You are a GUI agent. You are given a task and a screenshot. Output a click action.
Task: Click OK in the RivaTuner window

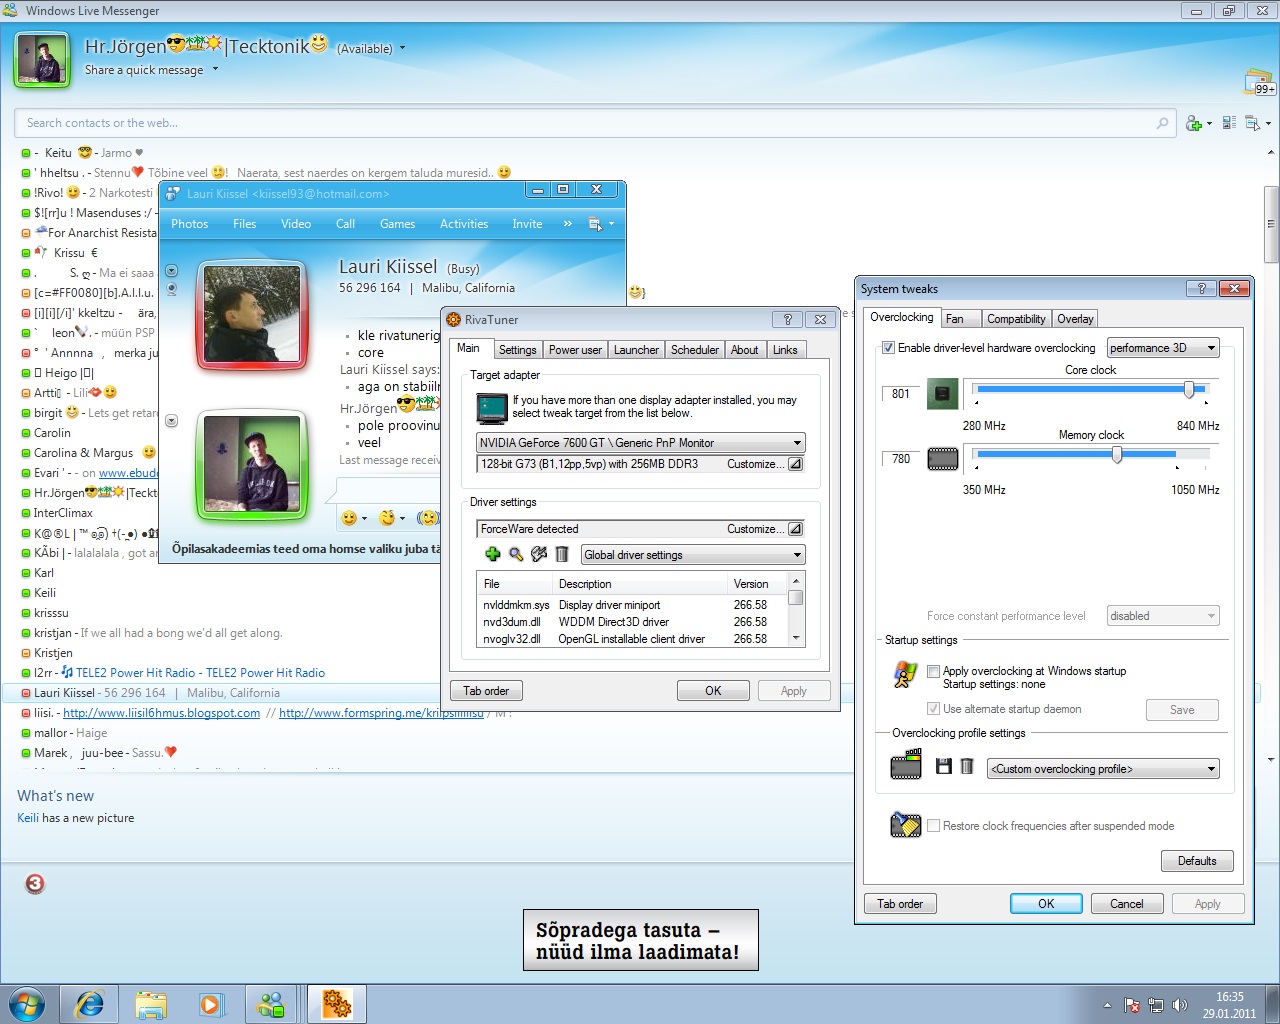[713, 691]
